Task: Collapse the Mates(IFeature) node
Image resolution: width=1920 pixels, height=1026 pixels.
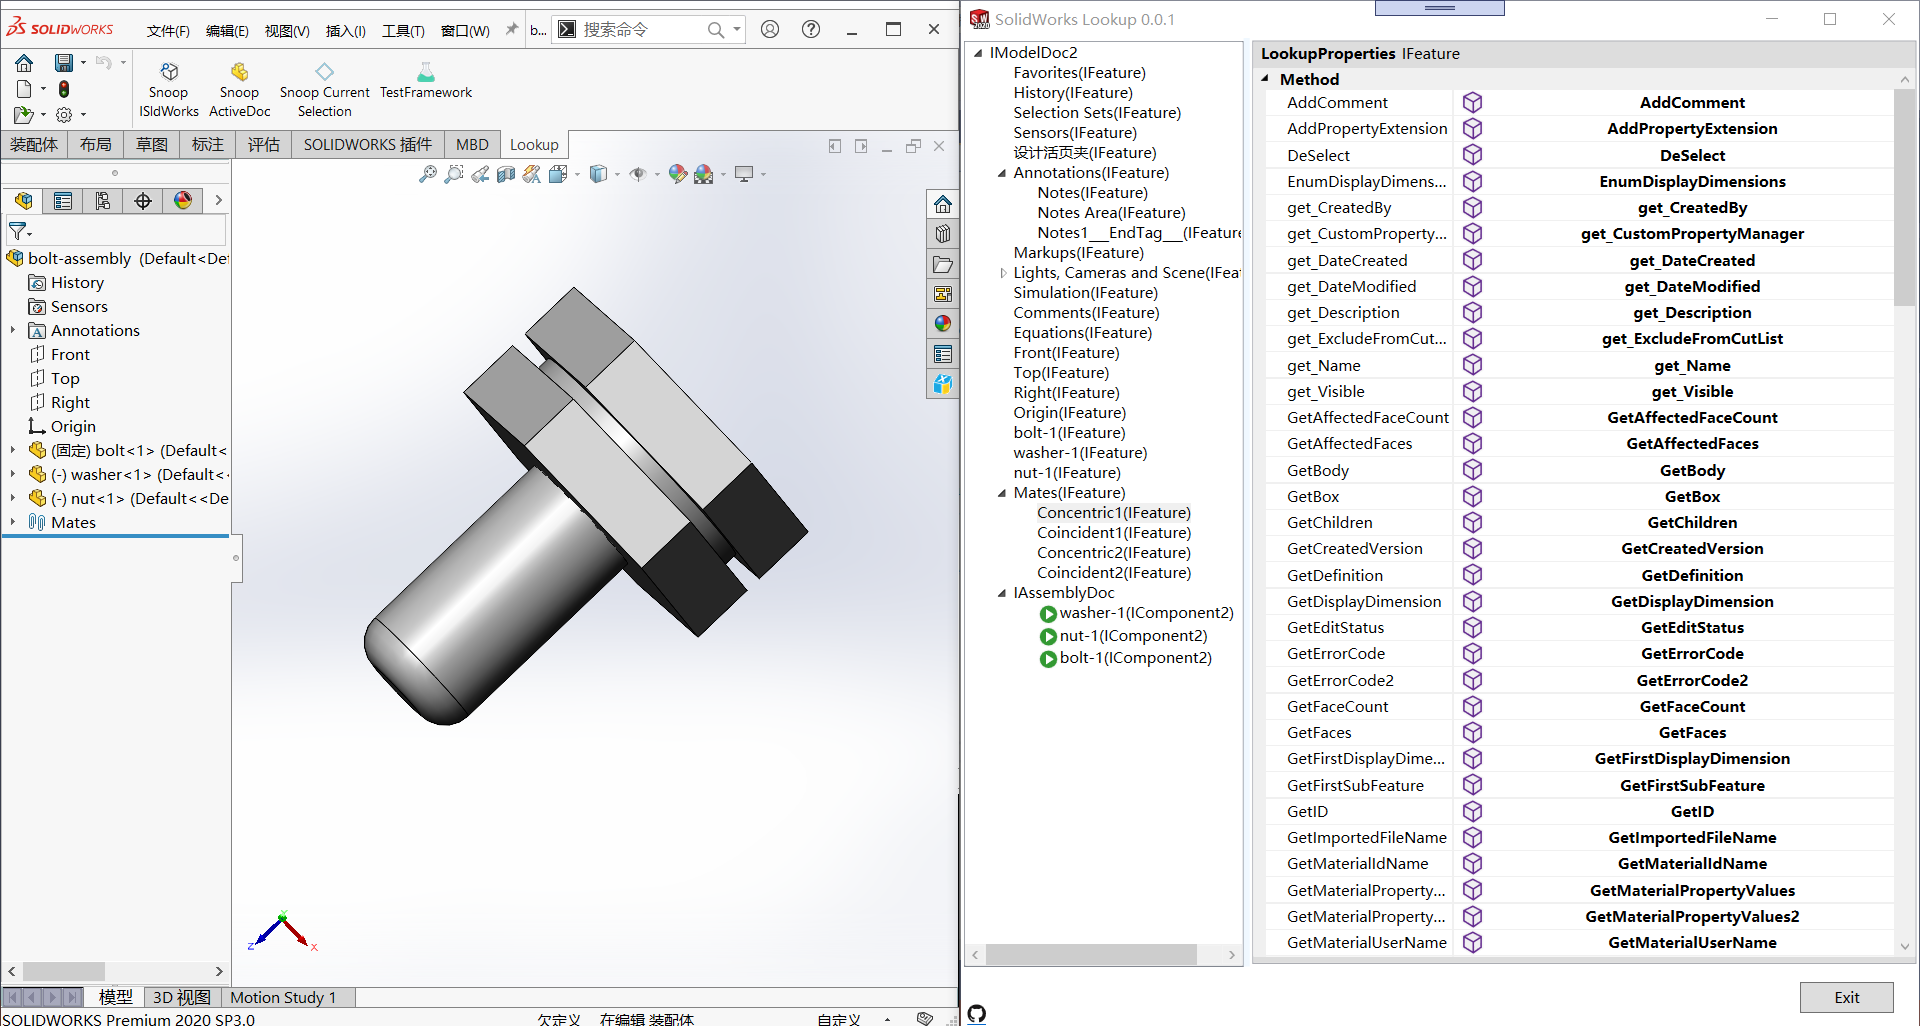Action: tap(1002, 493)
